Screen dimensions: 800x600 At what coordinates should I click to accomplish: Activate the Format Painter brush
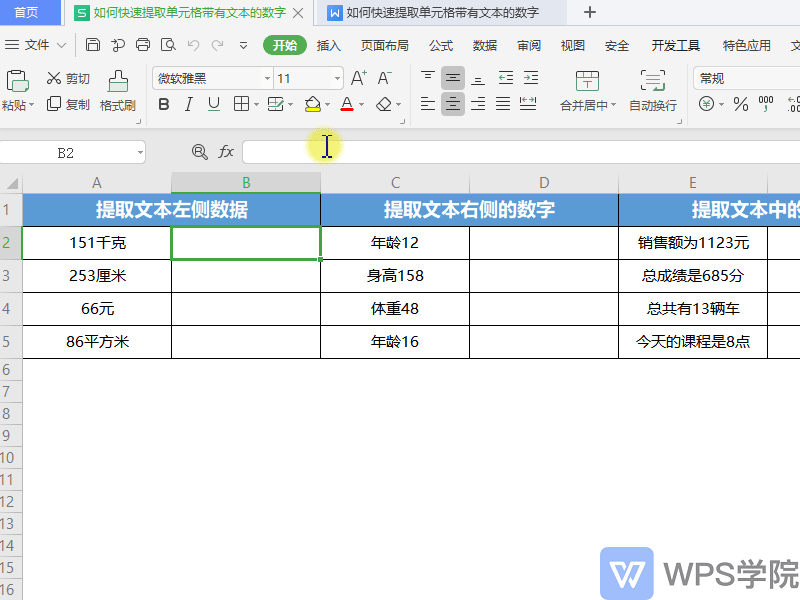click(x=118, y=81)
